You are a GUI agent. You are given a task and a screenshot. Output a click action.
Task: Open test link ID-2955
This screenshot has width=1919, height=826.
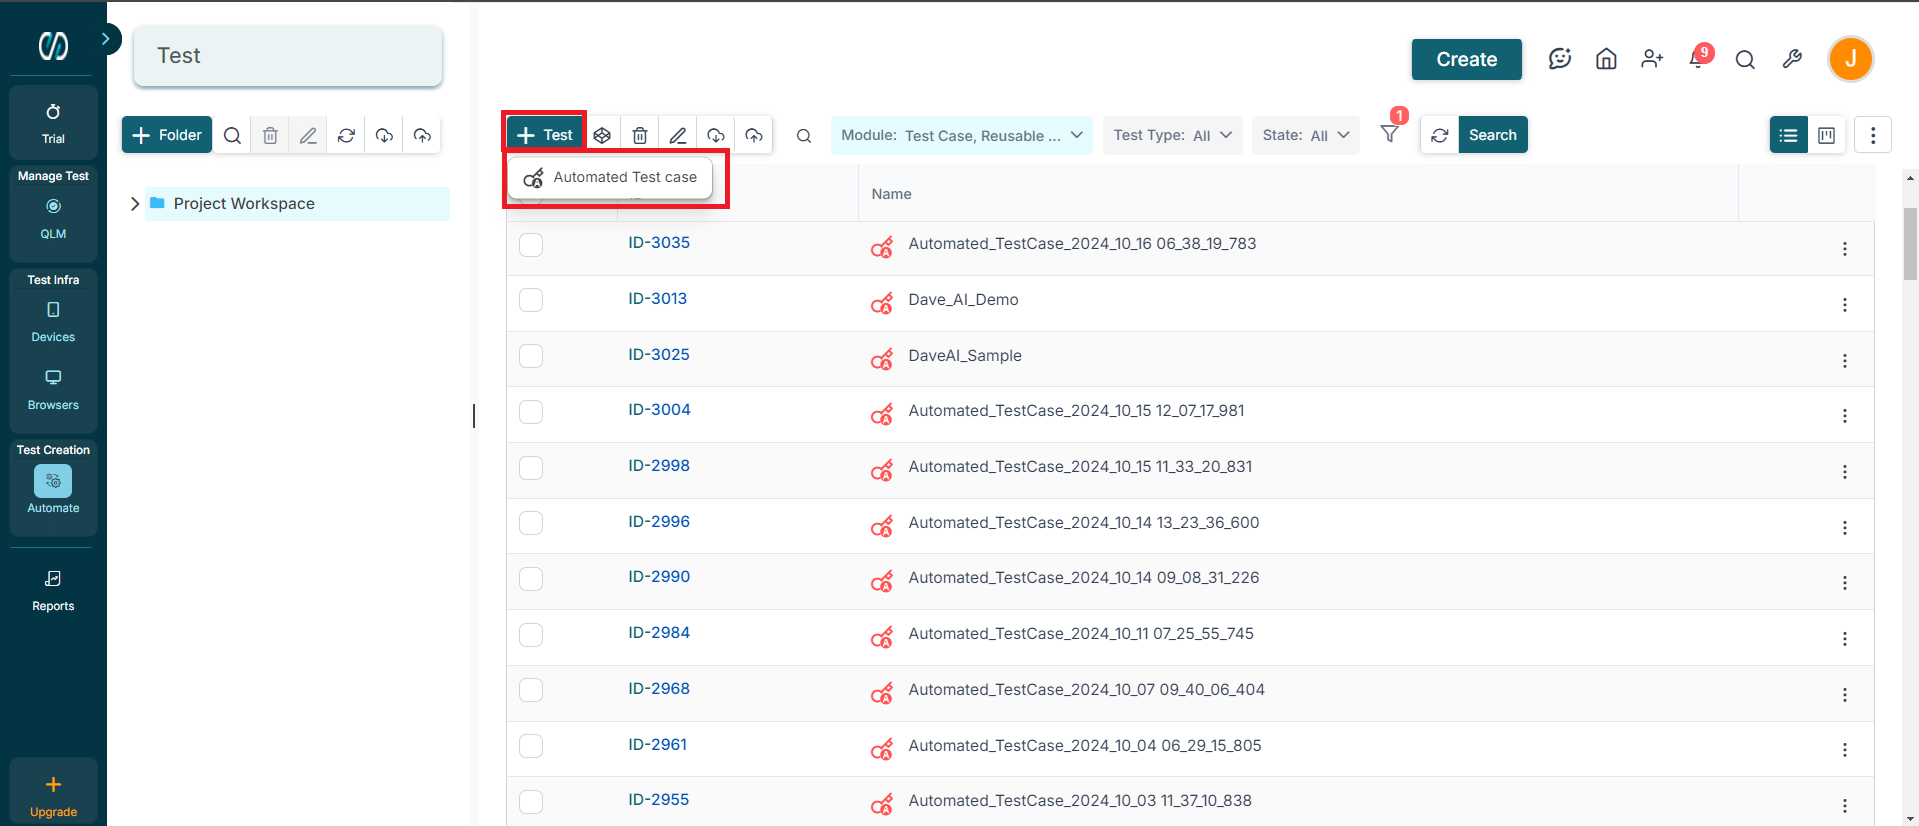[x=659, y=799]
